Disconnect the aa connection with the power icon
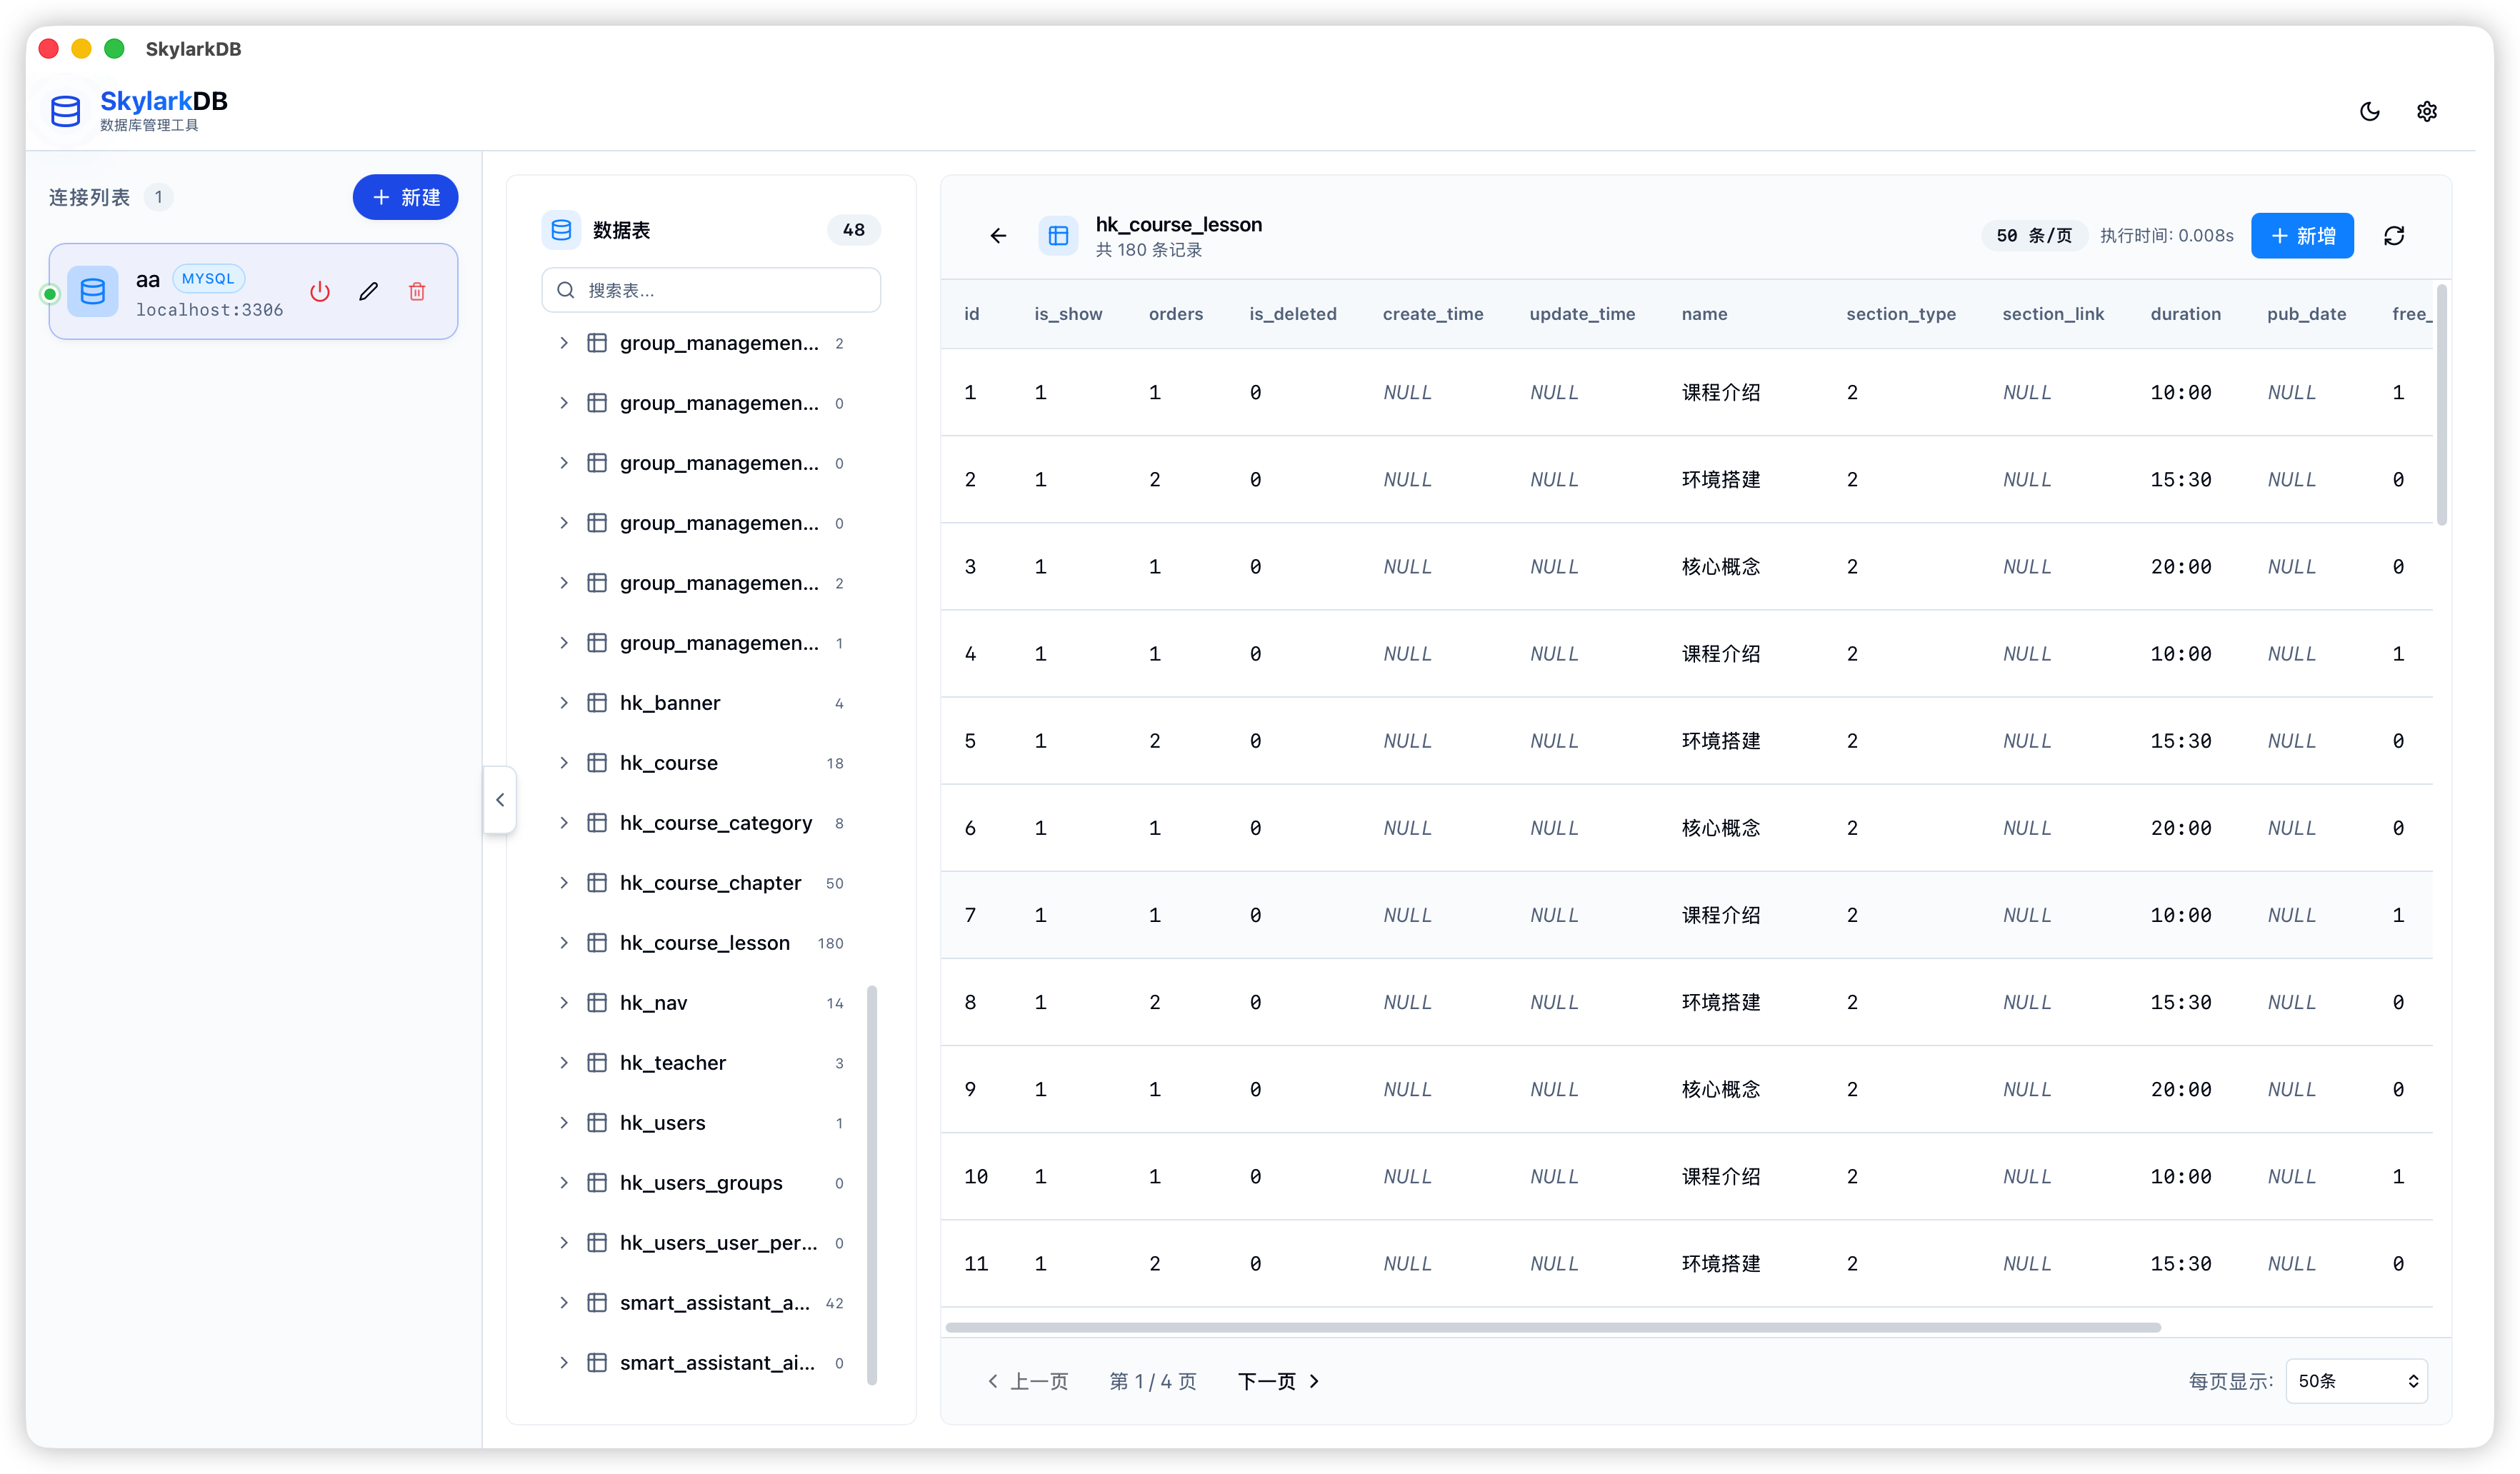 click(320, 291)
